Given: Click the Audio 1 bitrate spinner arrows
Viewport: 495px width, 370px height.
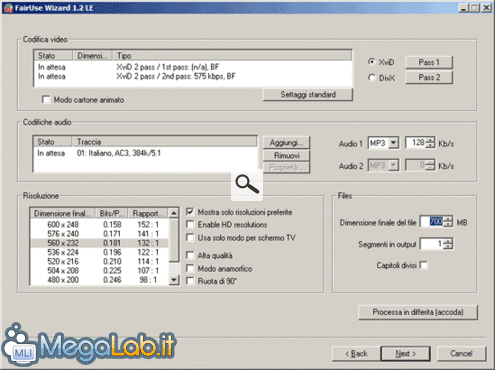Looking at the screenshot, I should click(x=430, y=143).
